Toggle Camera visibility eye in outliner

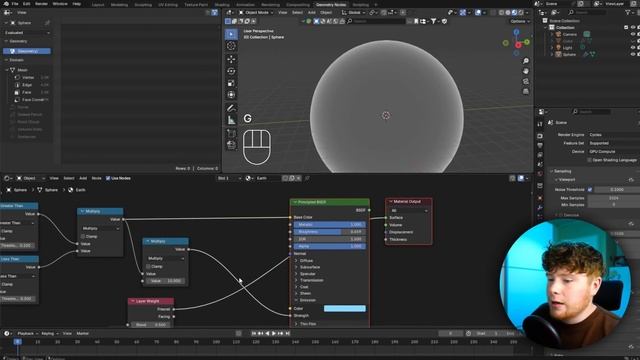coord(633,34)
